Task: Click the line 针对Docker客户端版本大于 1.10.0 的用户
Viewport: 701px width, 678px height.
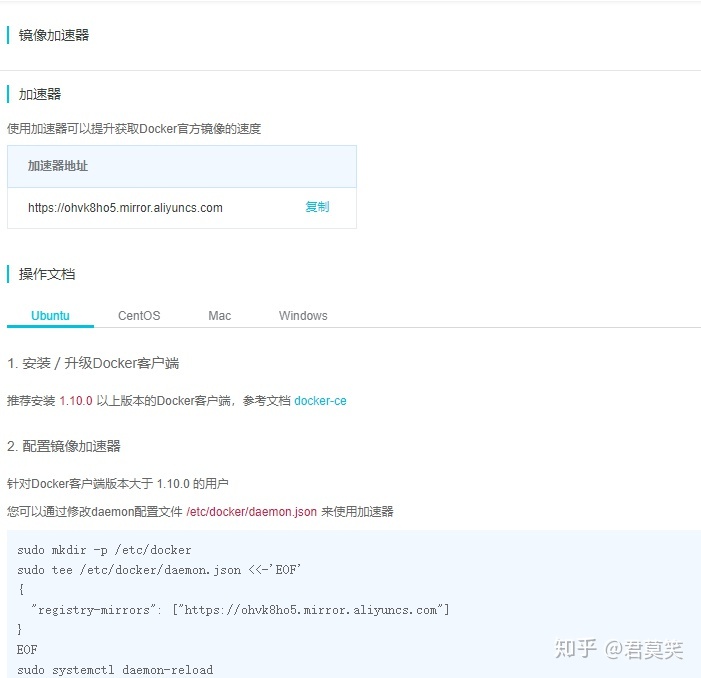Action: pos(118,483)
